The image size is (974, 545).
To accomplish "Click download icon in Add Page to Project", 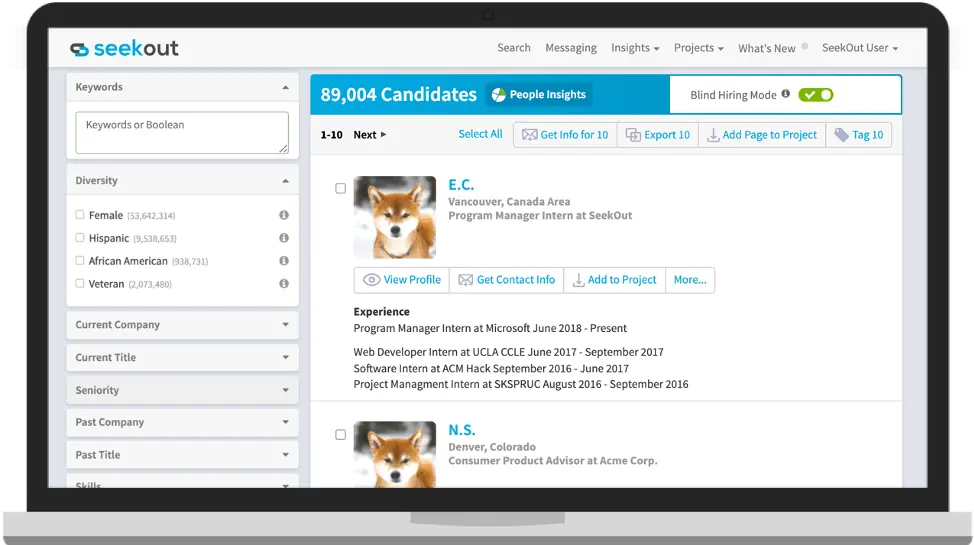I will pyautogui.click(x=713, y=135).
